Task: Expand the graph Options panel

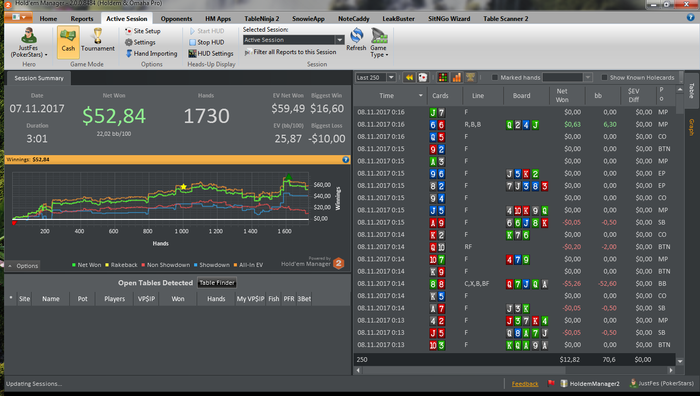Action: (23, 266)
